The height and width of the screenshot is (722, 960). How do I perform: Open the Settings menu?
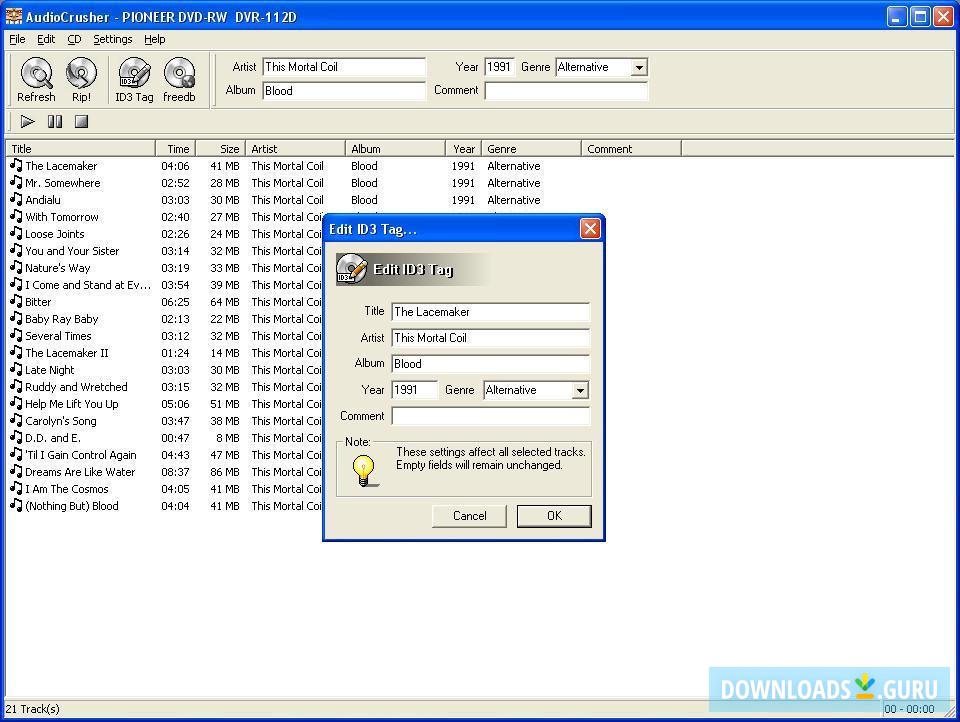tap(112, 39)
